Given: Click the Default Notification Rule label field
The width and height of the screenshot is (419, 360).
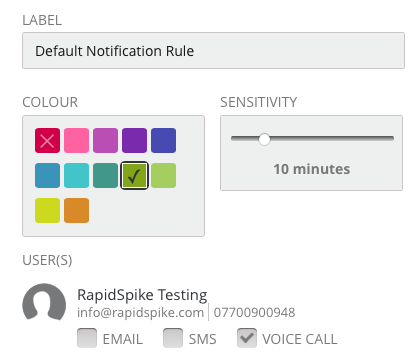Looking at the screenshot, I should click(x=213, y=51).
